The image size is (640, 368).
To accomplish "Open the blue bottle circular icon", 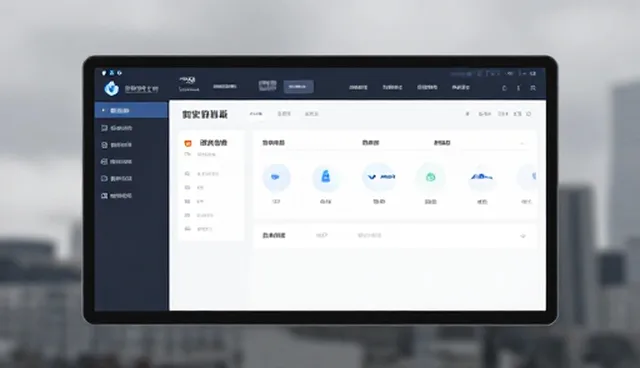I will pos(326,177).
